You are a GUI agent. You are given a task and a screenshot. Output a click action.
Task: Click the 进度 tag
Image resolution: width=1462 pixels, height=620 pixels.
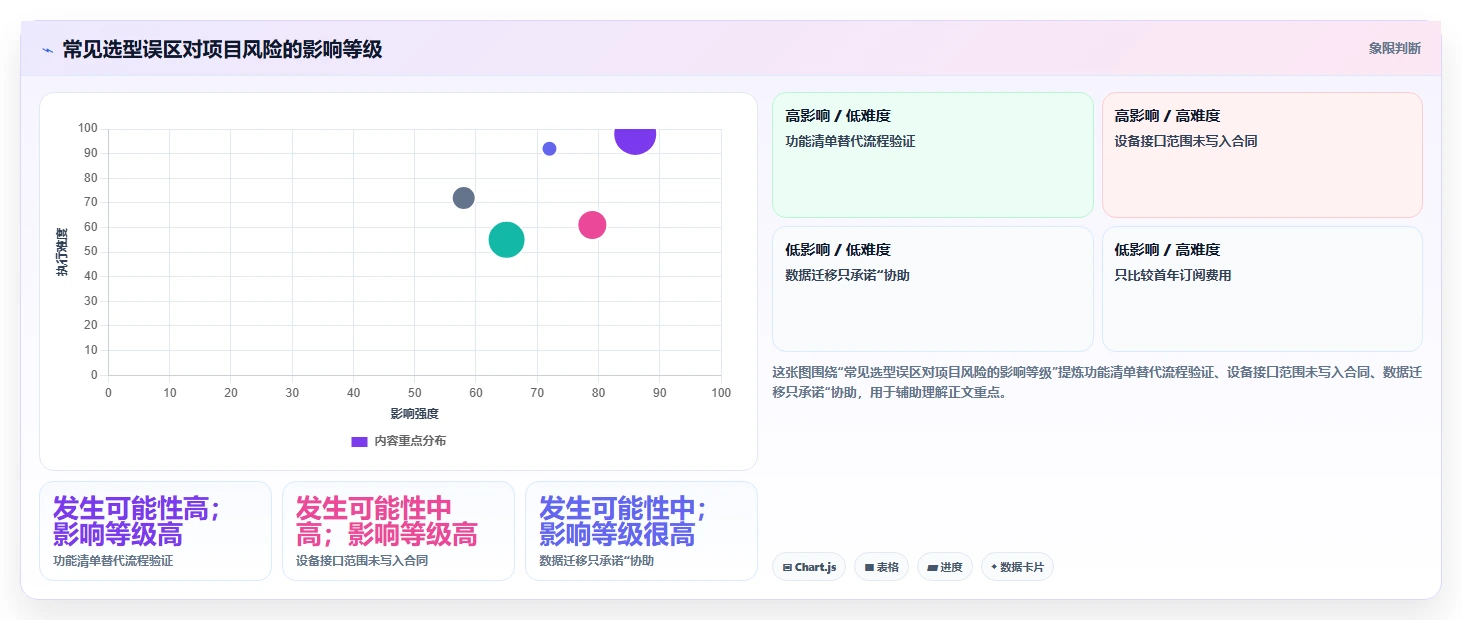945,567
